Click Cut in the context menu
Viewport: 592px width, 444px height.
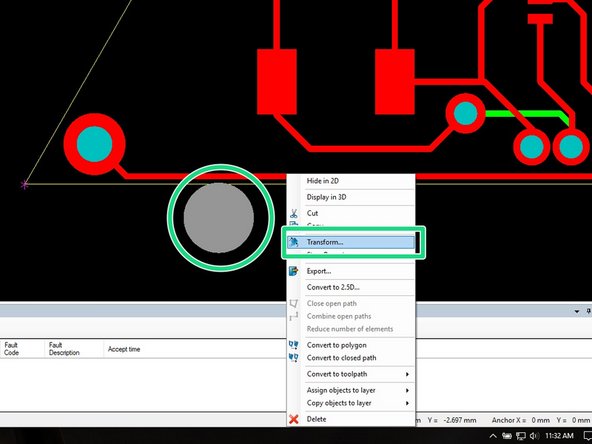[x=351, y=213]
